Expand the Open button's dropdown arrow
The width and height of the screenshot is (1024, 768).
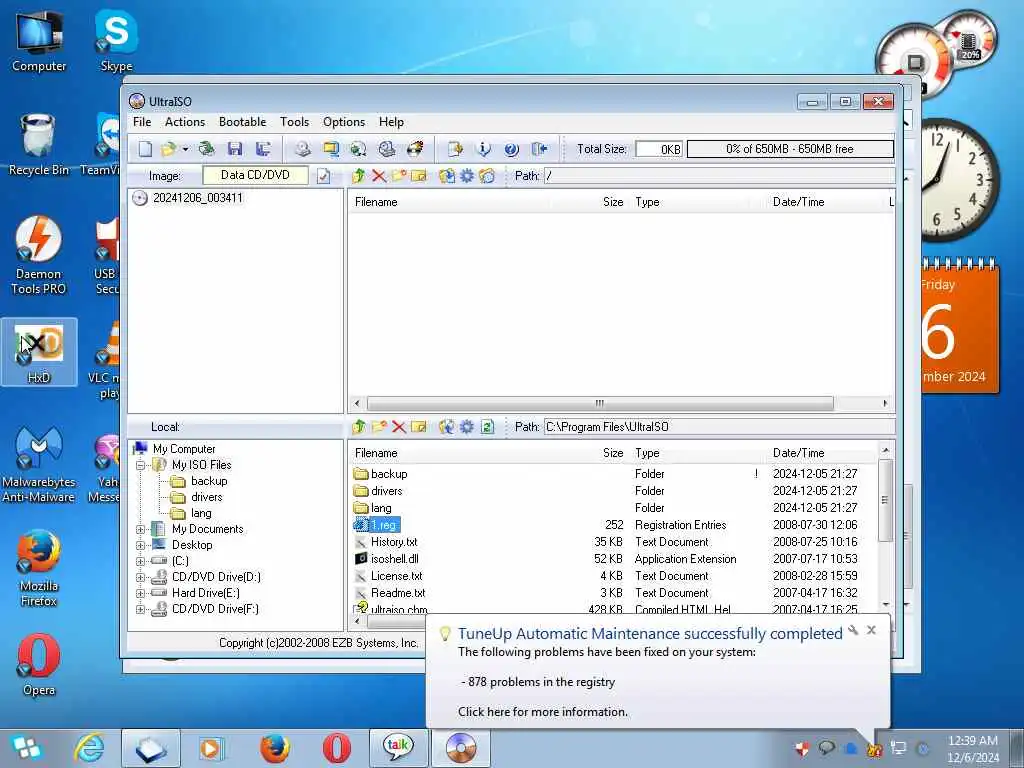click(185, 150)
